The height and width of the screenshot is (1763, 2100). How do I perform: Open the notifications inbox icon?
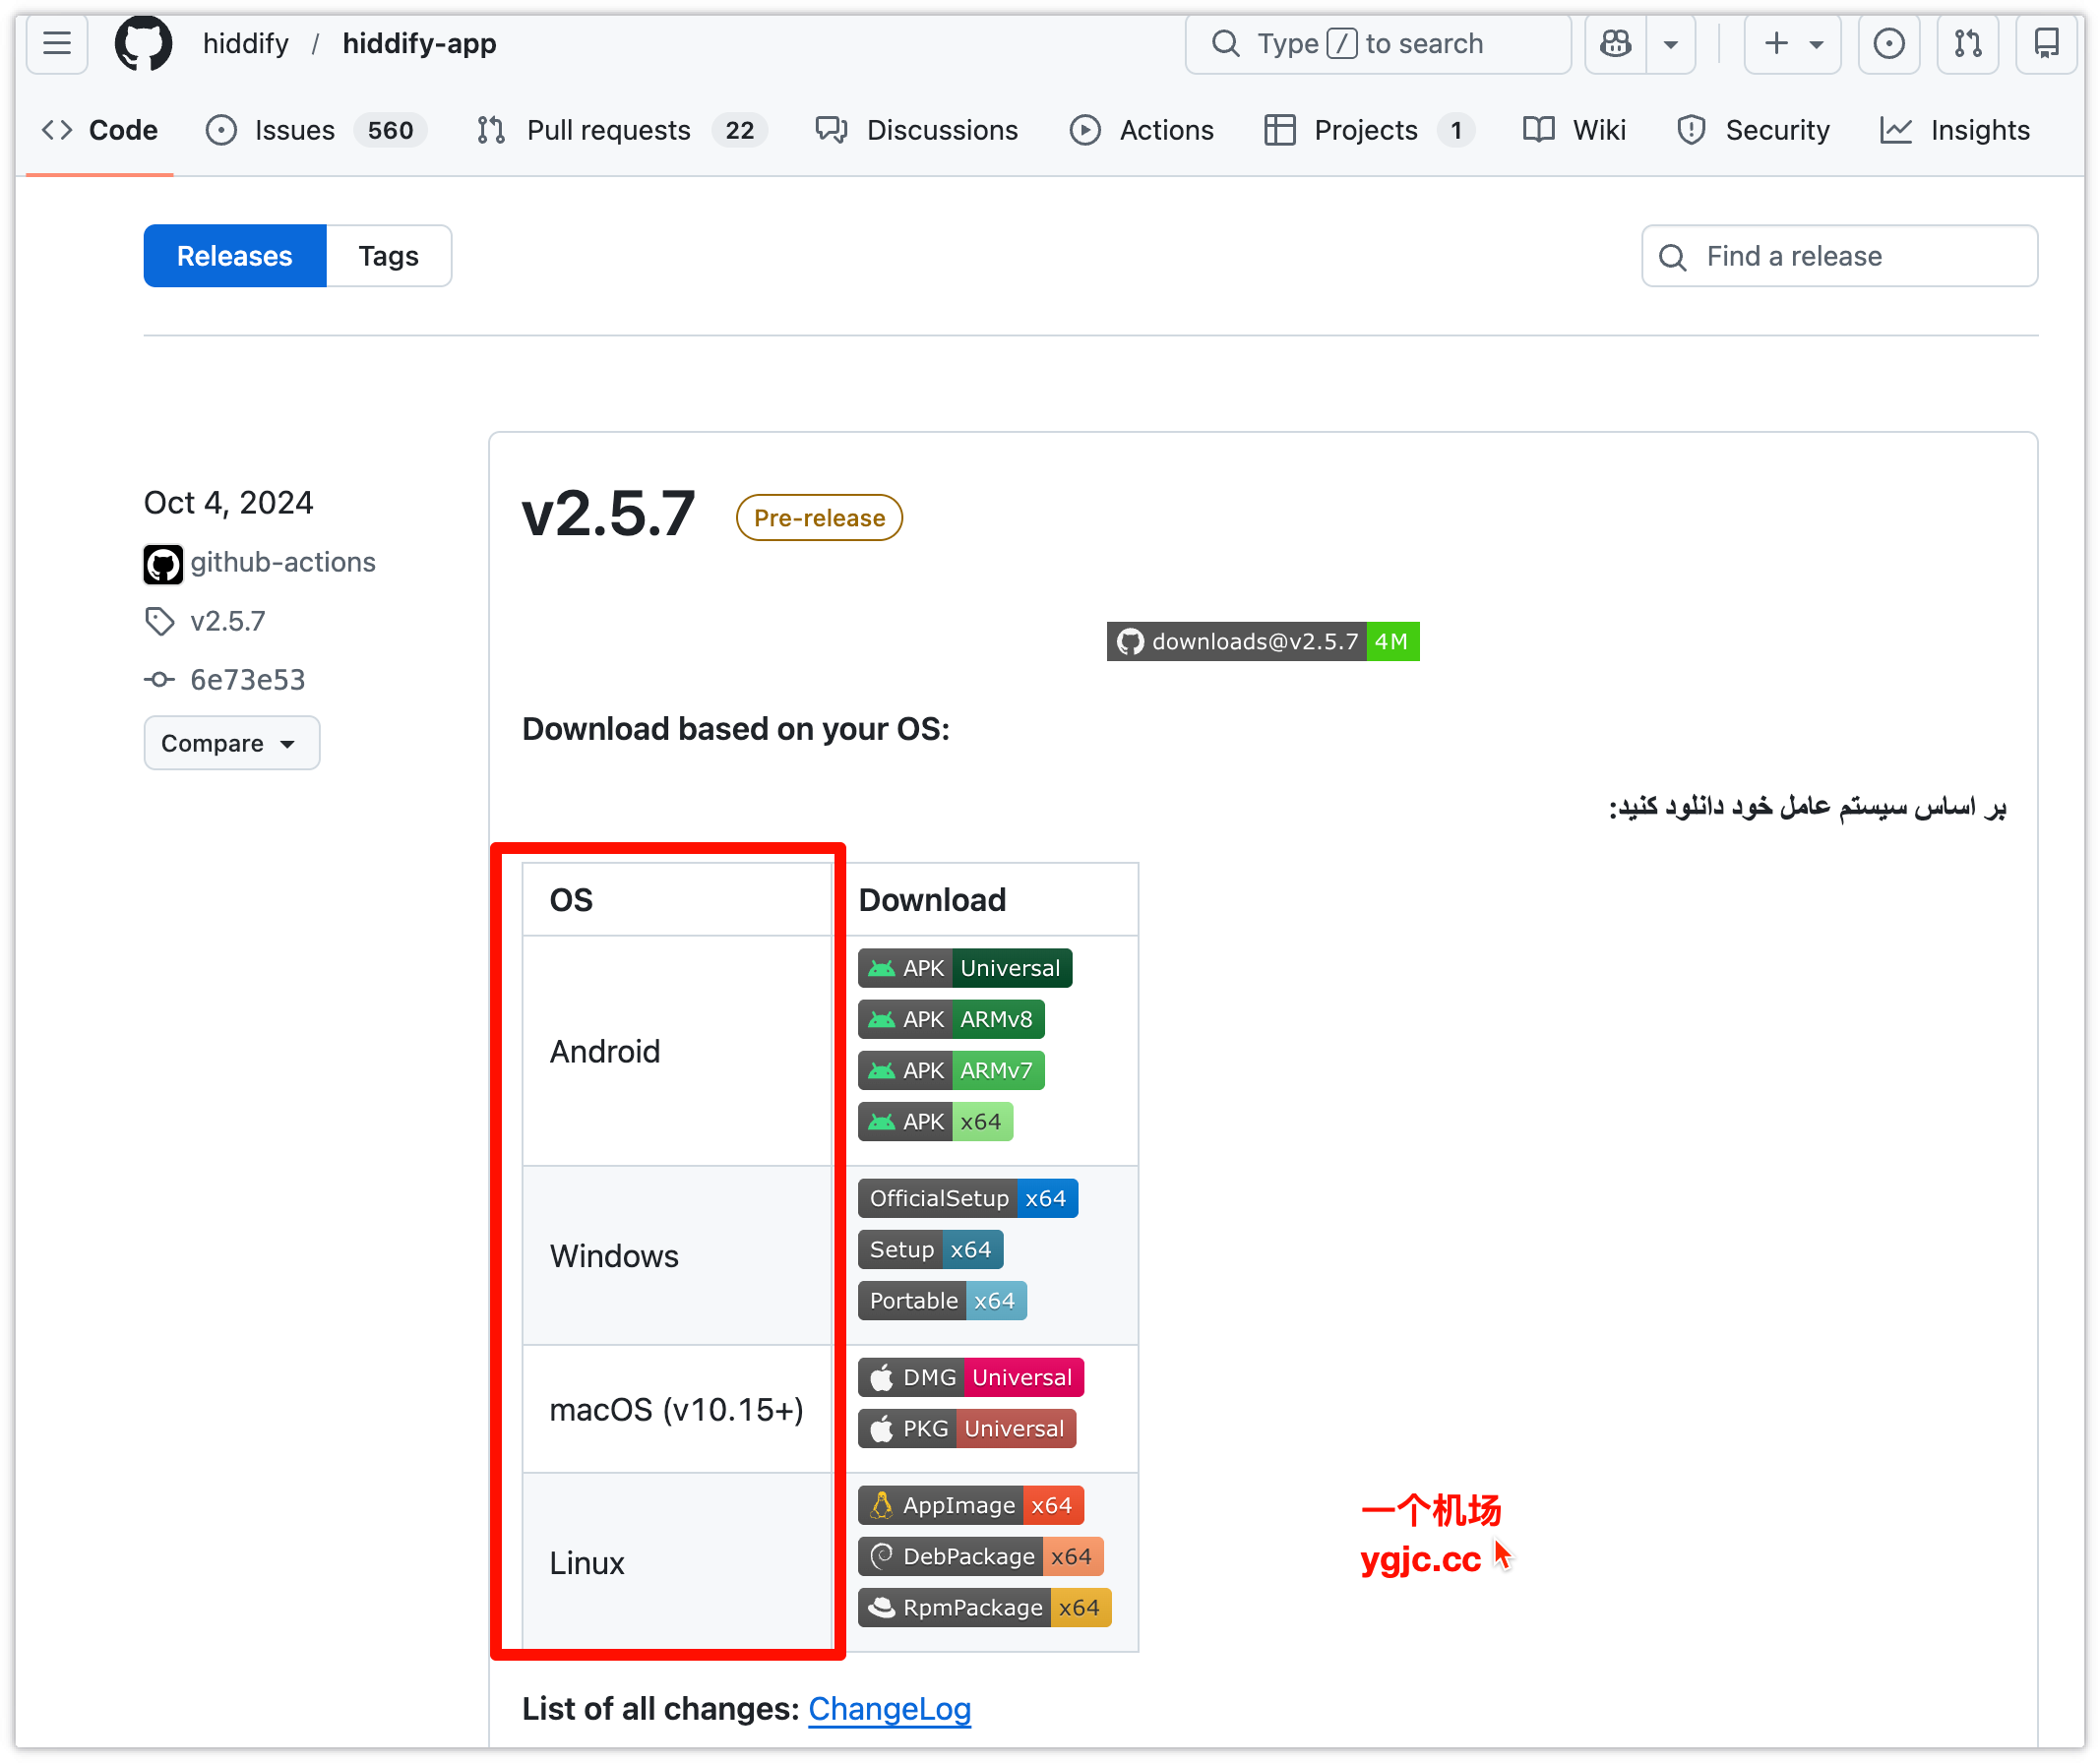point(2045,44)
